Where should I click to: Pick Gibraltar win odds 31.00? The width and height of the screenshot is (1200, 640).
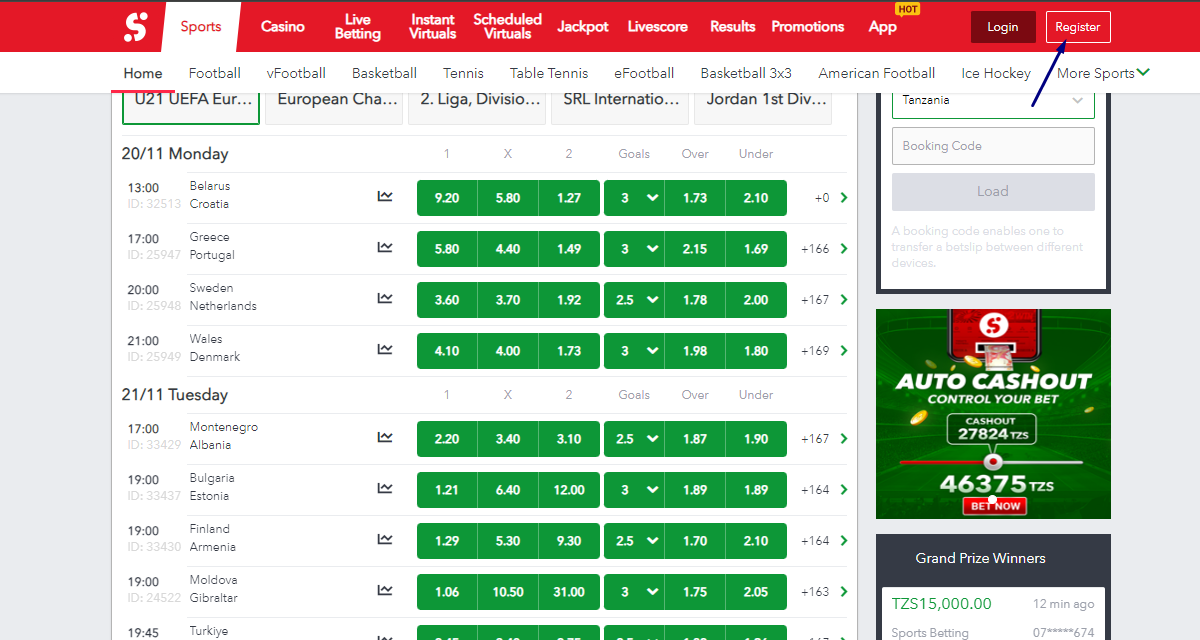click(569, 592)
